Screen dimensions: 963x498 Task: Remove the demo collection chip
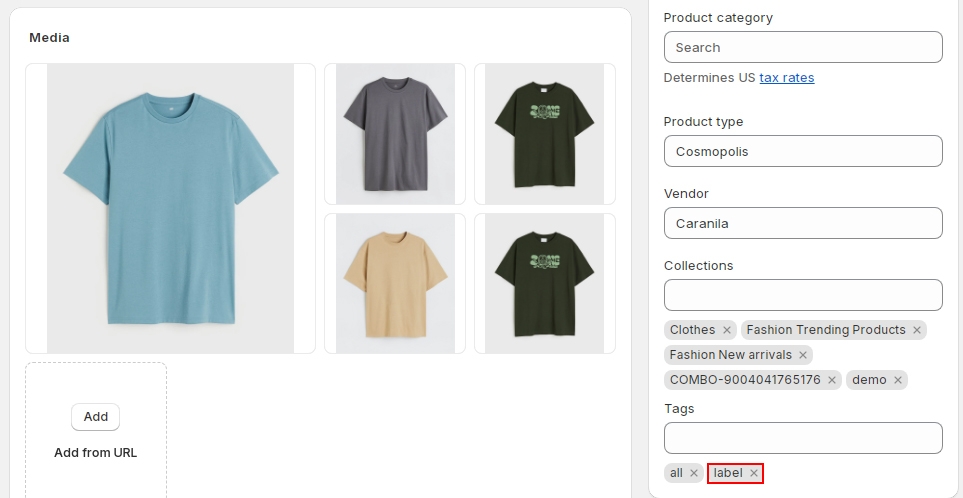click(898, 380)
